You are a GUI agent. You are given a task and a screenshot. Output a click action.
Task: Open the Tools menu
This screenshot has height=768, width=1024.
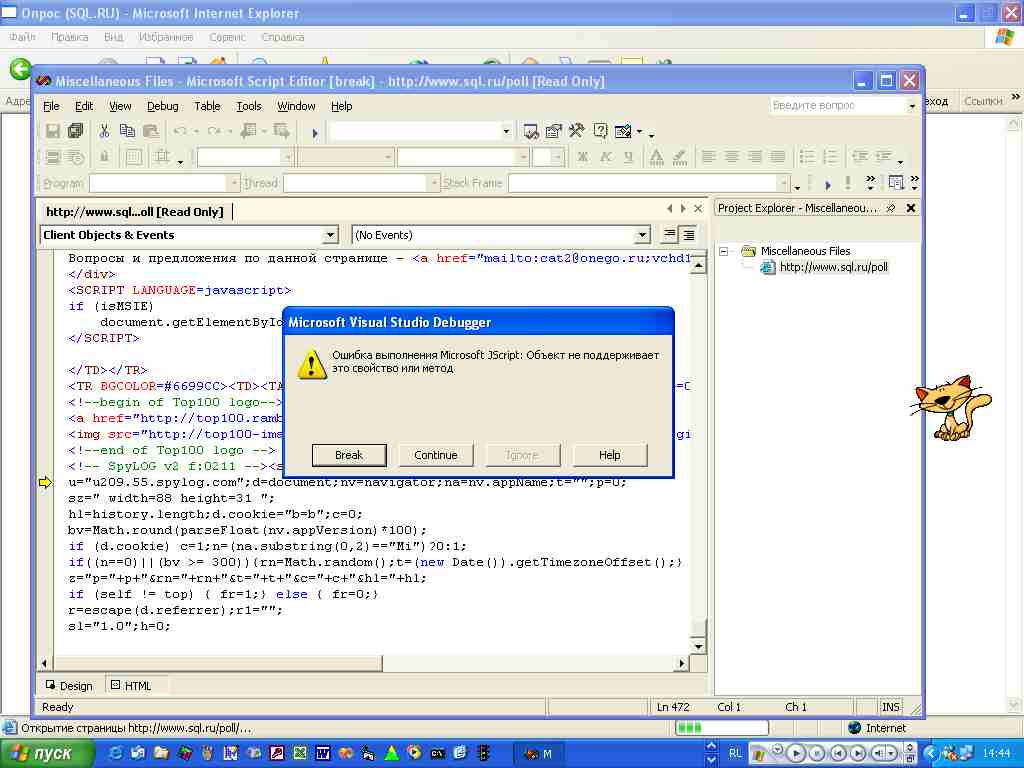249,106
